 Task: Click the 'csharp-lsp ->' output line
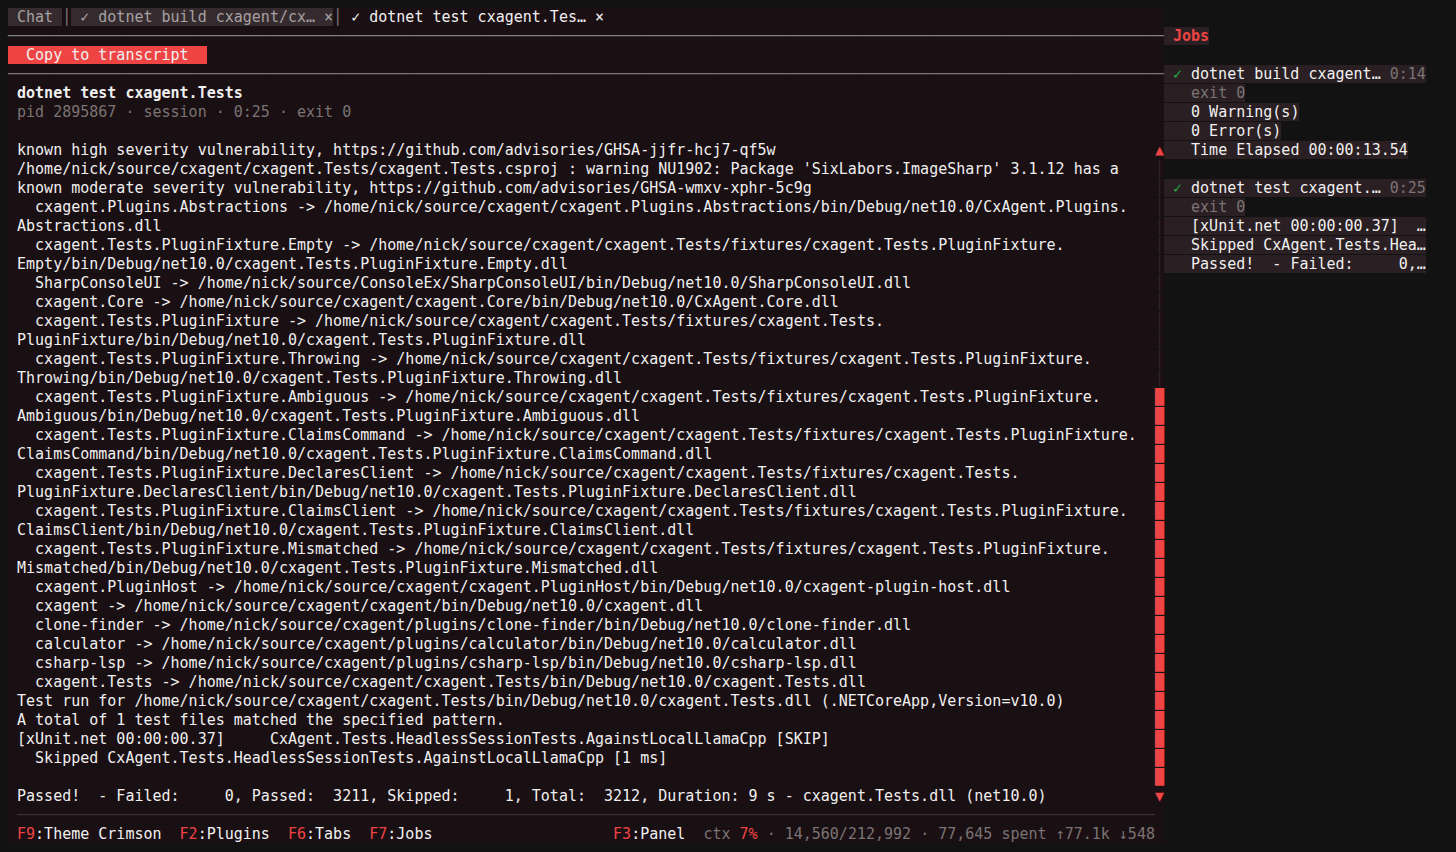(446, 663)
